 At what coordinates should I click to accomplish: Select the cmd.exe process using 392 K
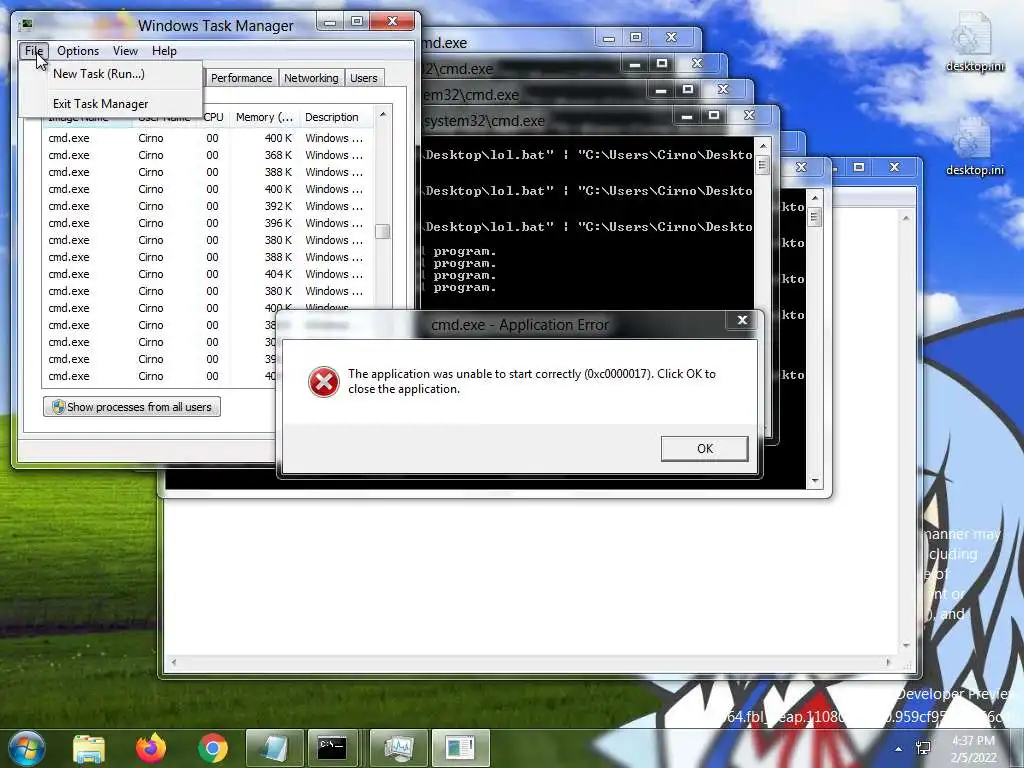click(x=208, y=206)
